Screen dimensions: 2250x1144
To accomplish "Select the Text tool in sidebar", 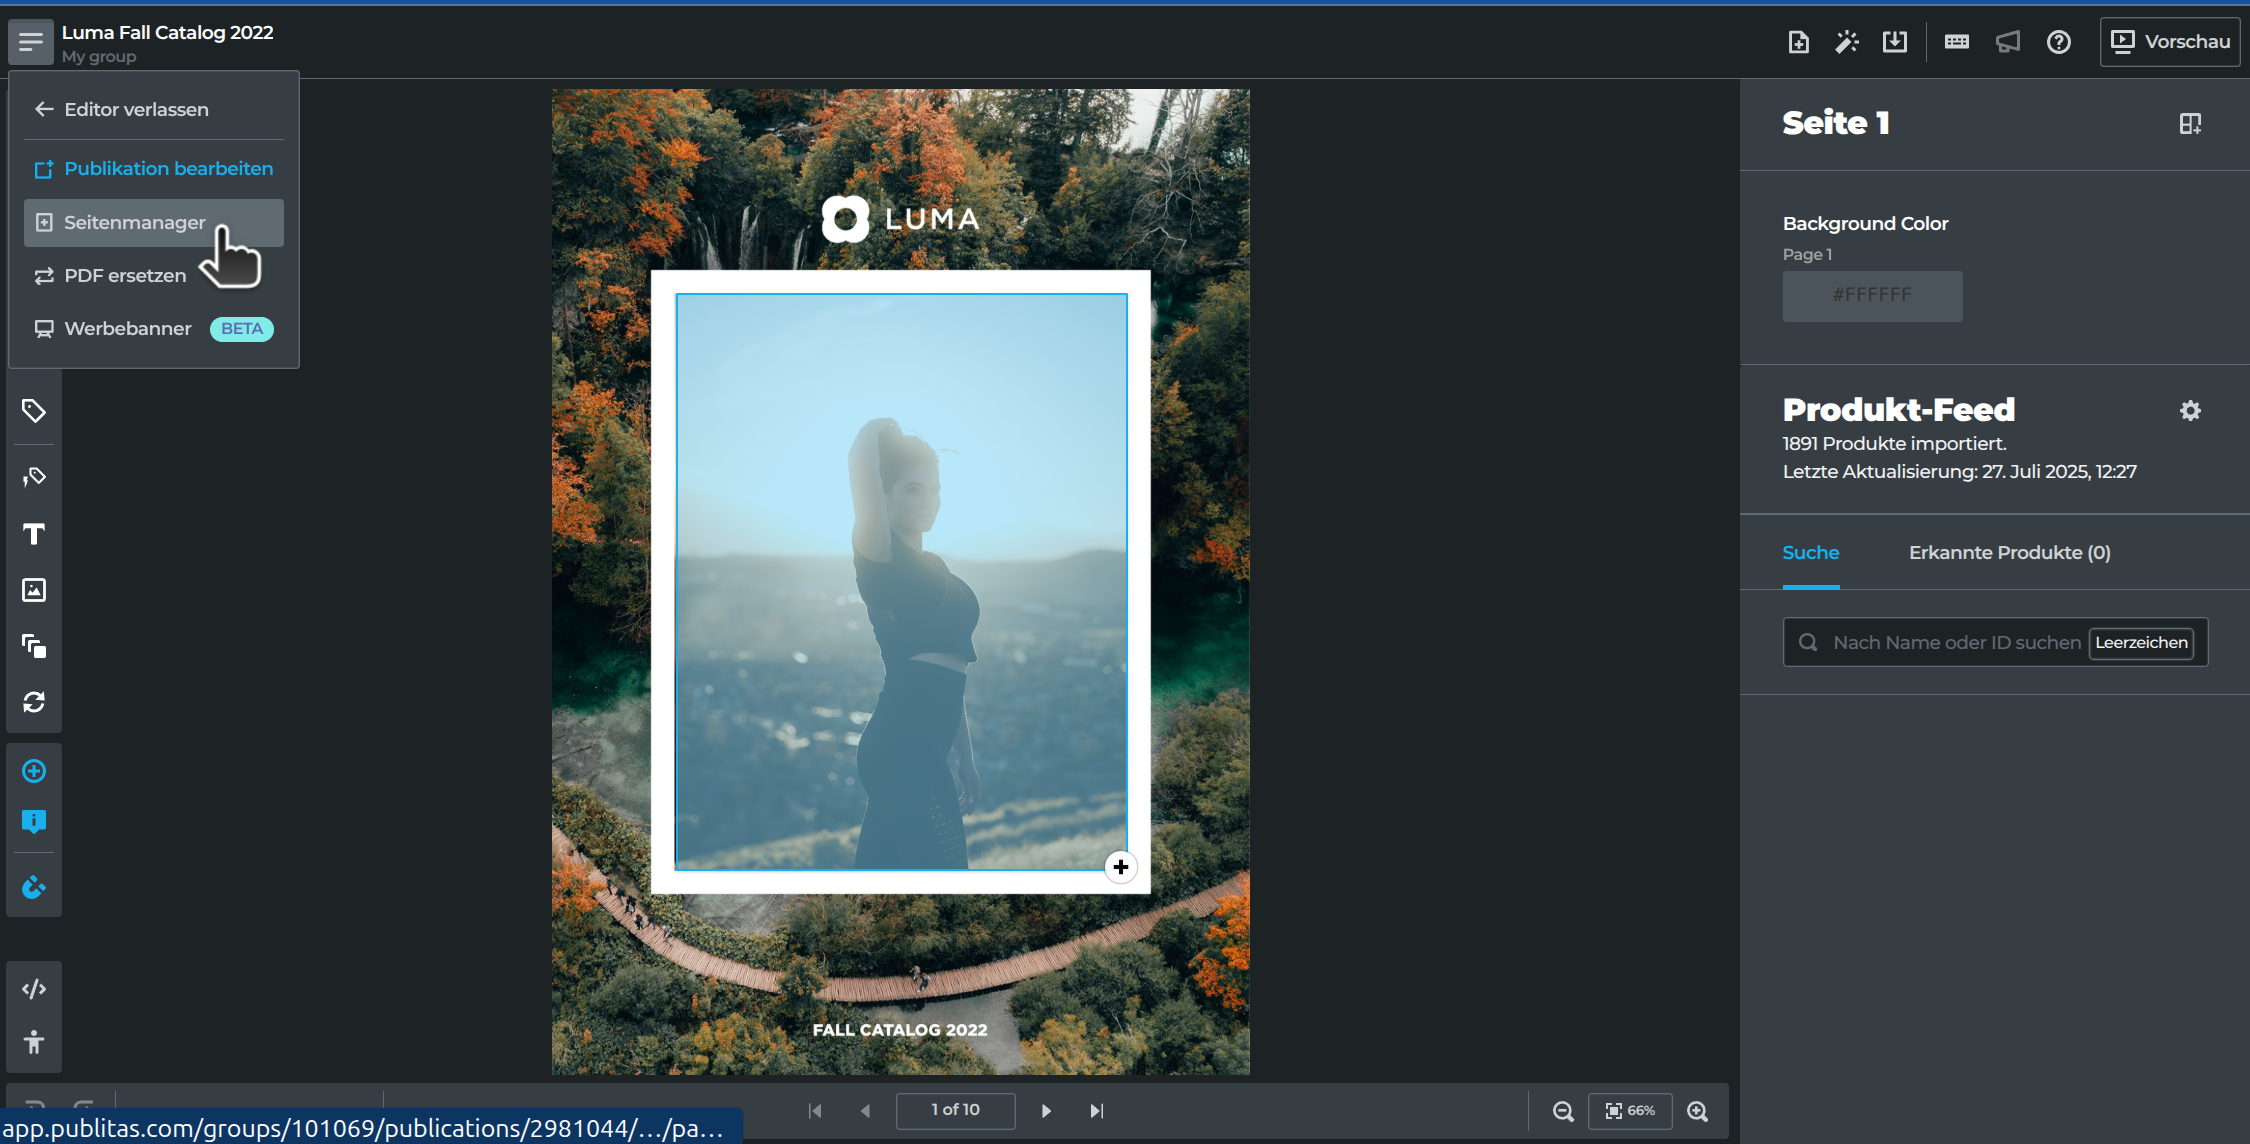I will coord(34,534).
